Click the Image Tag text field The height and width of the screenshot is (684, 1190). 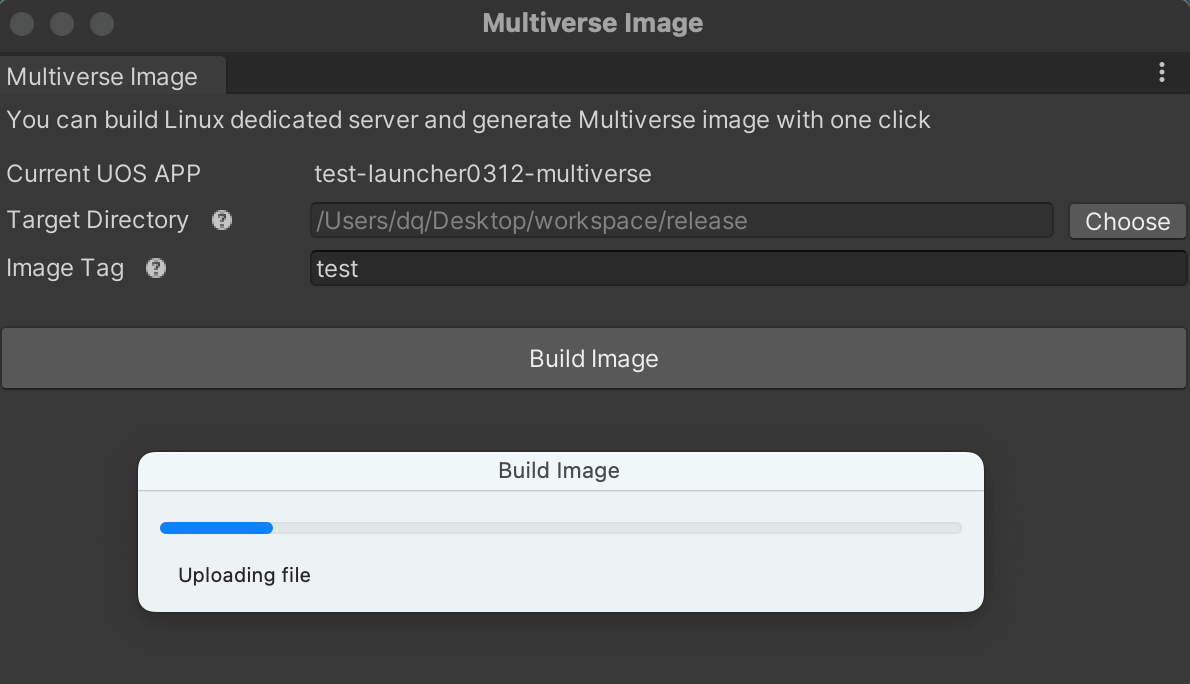[748, 268]
